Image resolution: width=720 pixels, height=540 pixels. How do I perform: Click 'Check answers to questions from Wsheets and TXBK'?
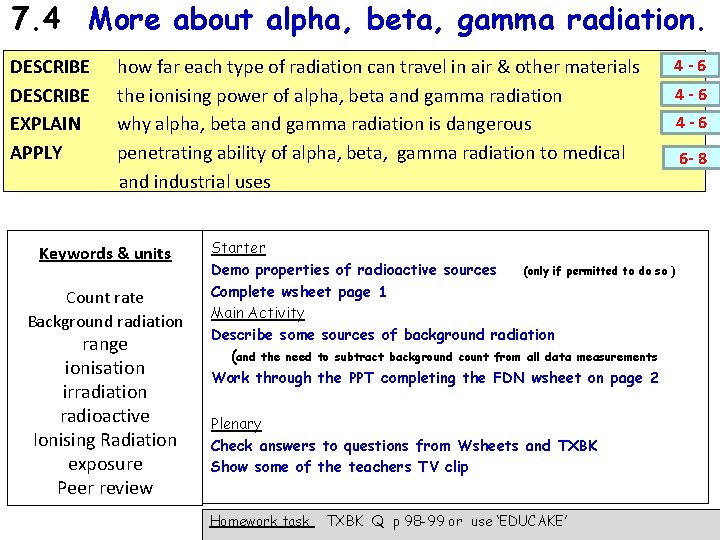[x=404, y=446]
